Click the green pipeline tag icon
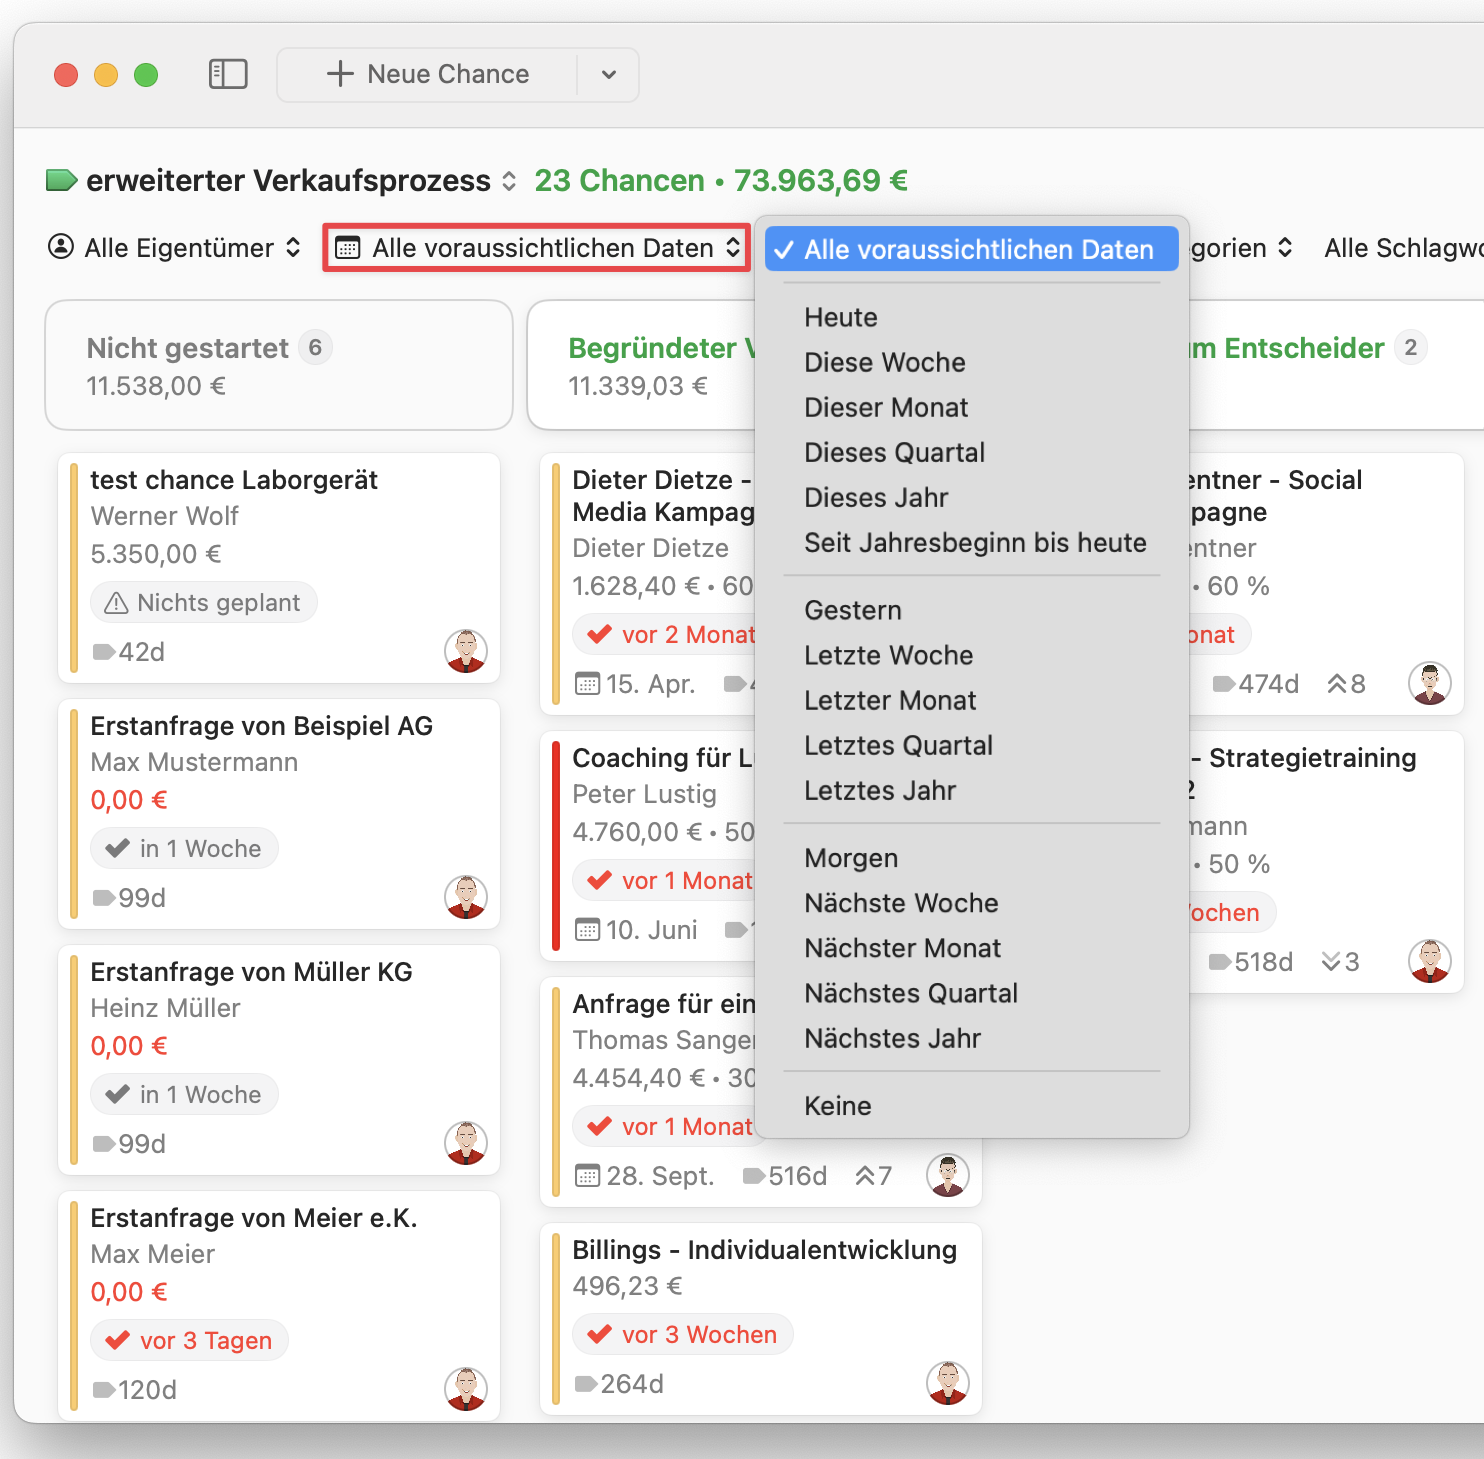 pos(62,181)
